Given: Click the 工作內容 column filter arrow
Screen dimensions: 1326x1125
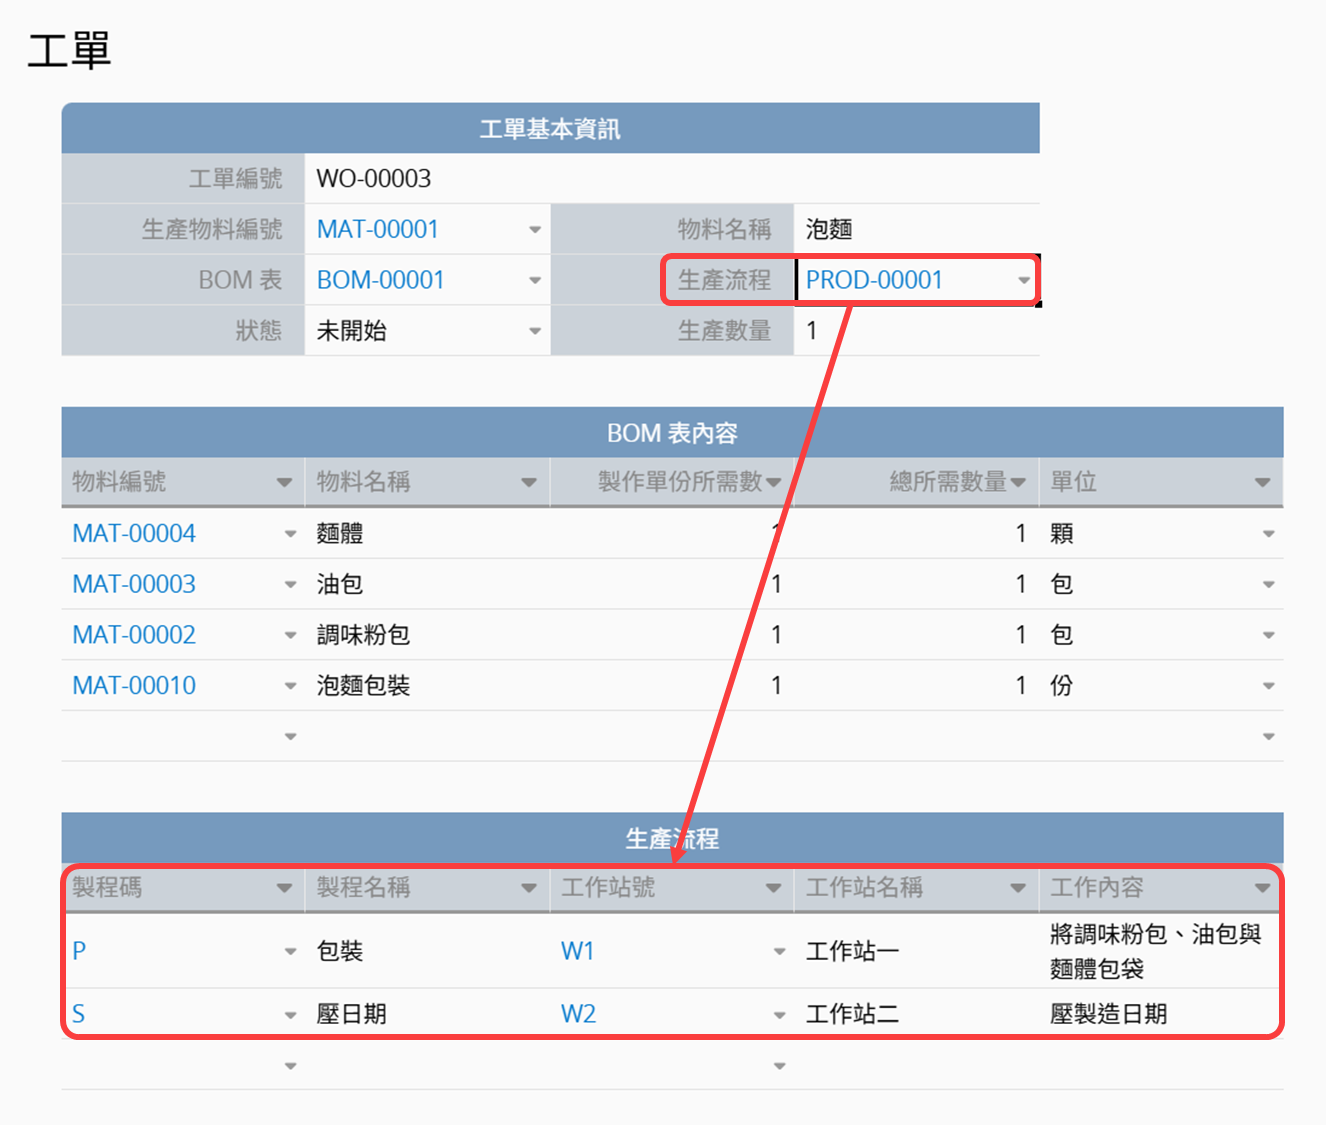Looking at the screenshot, I should pyautogui.click(x=1262, y=888).
